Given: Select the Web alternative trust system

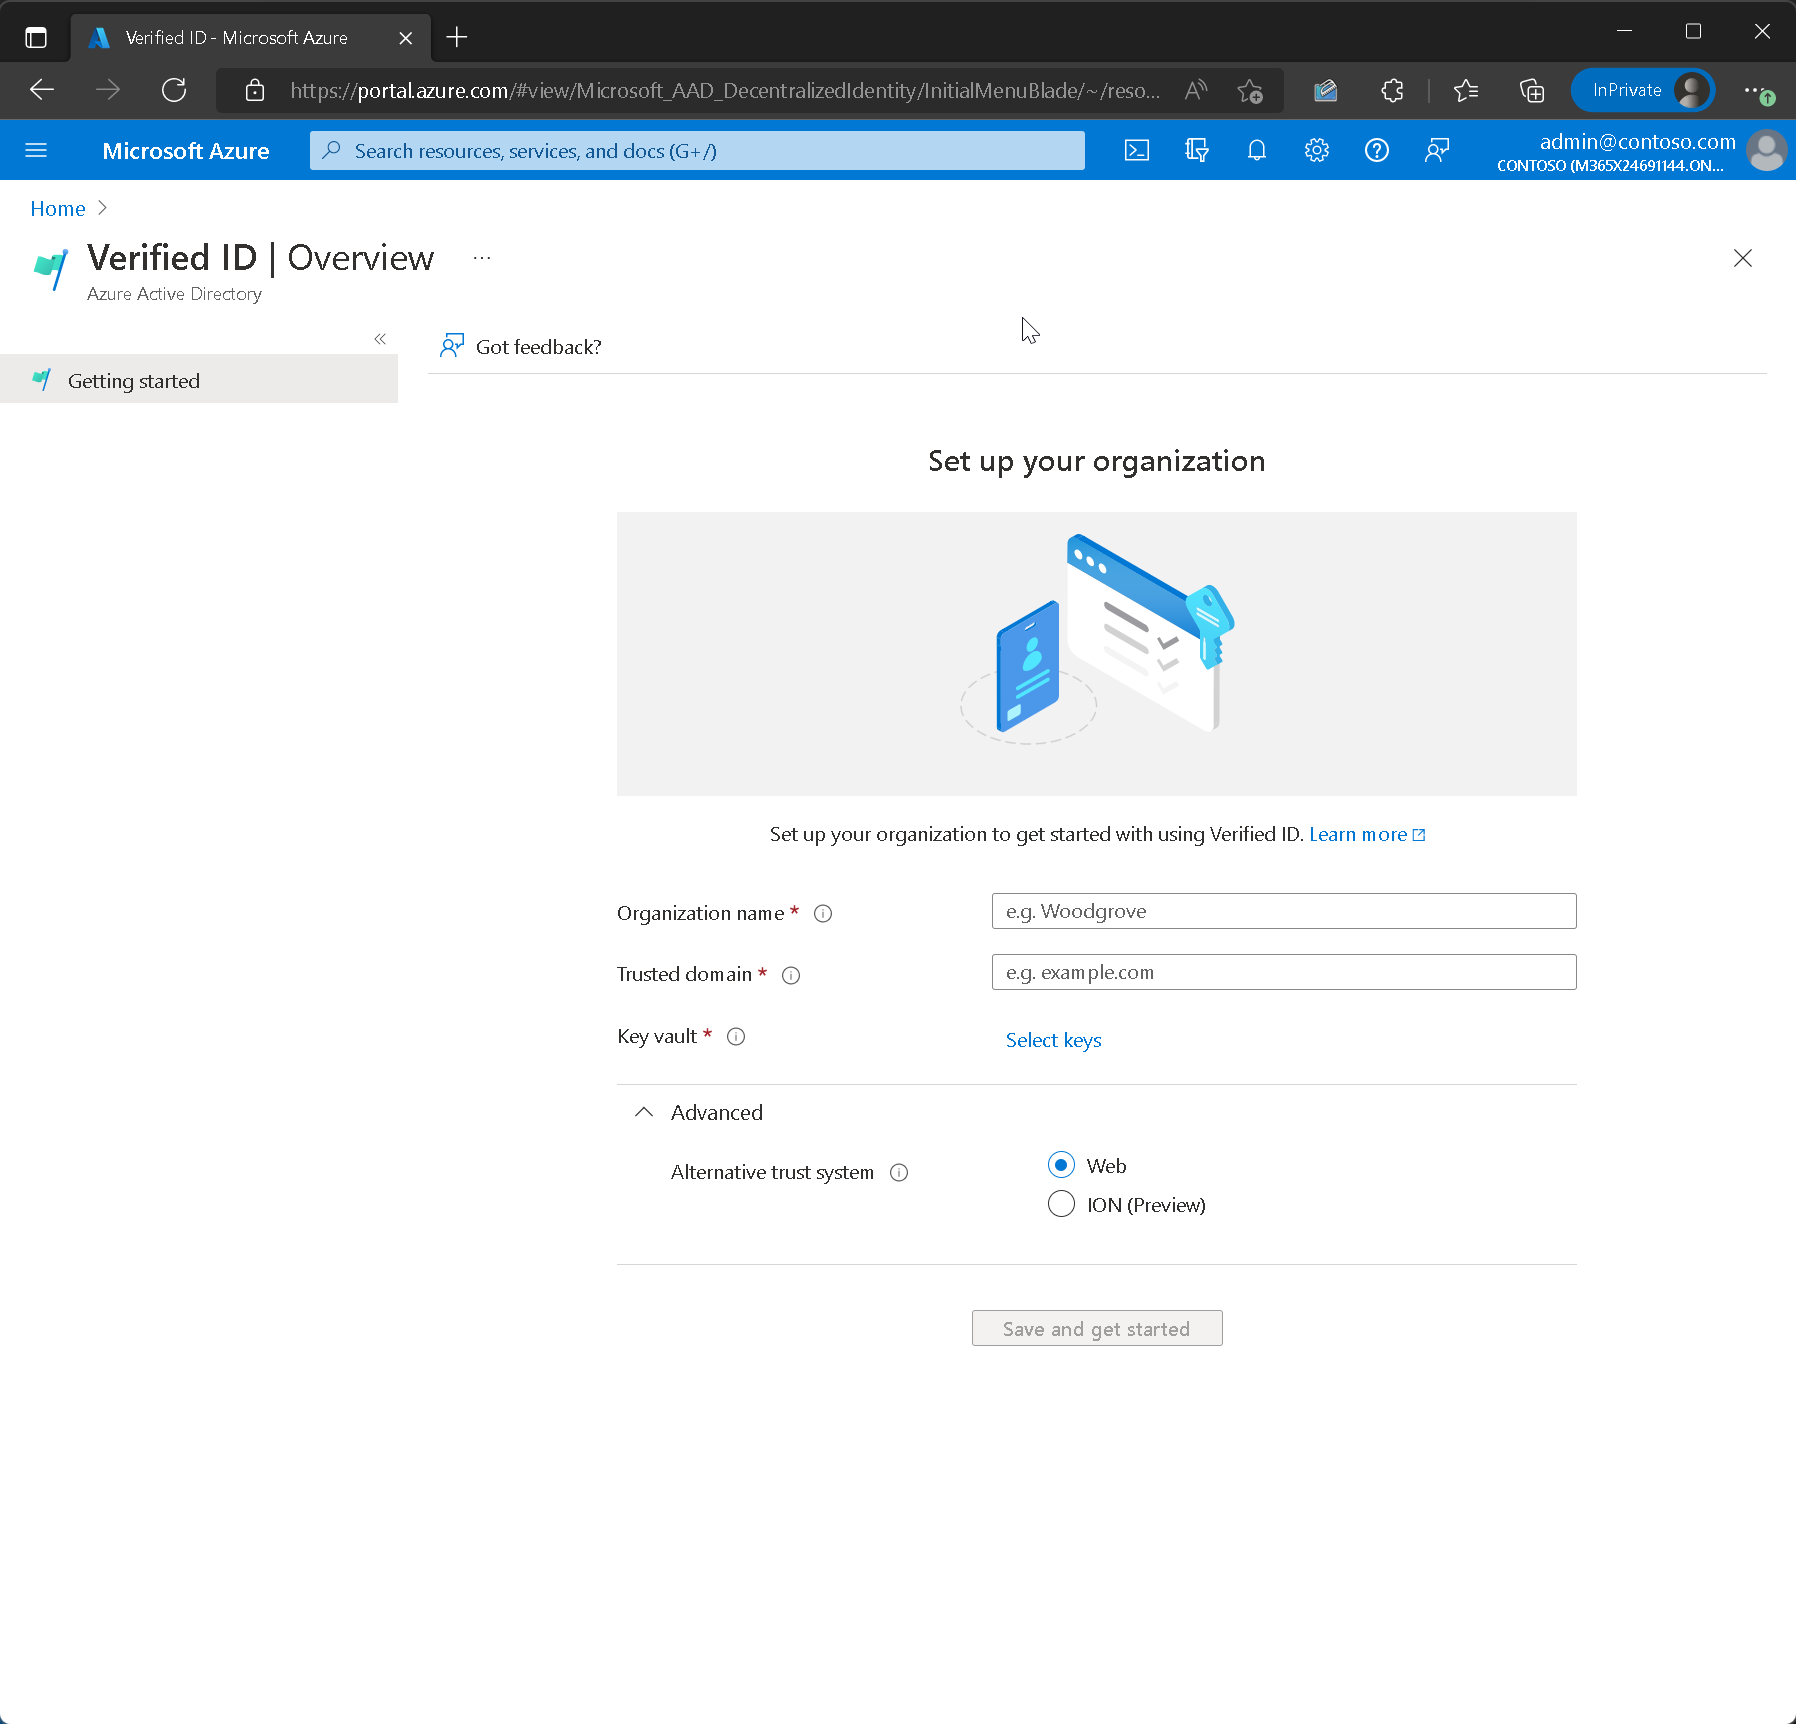Looking at the screenshot, I should [1060, 1164].
